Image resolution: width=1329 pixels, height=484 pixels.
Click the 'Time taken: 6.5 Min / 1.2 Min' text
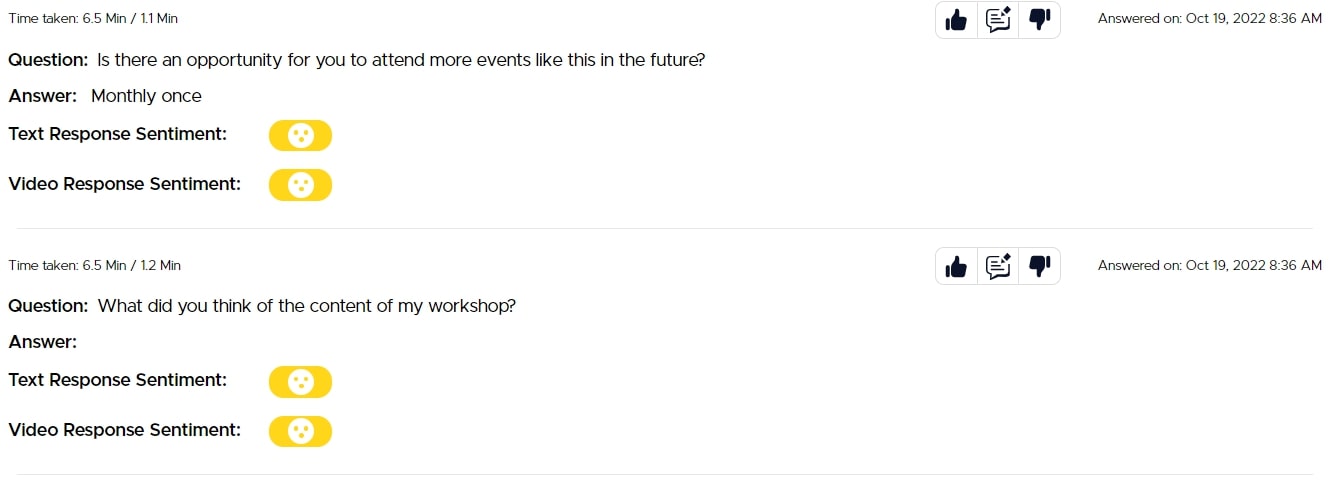click(94, 265)
